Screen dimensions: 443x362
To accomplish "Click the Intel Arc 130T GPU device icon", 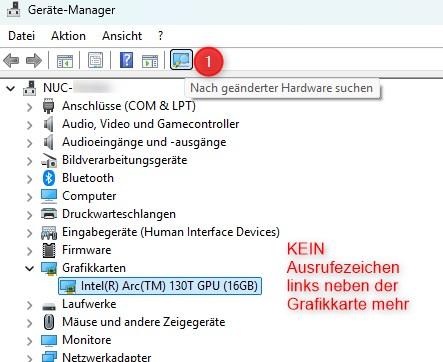I will coord(68,286).
